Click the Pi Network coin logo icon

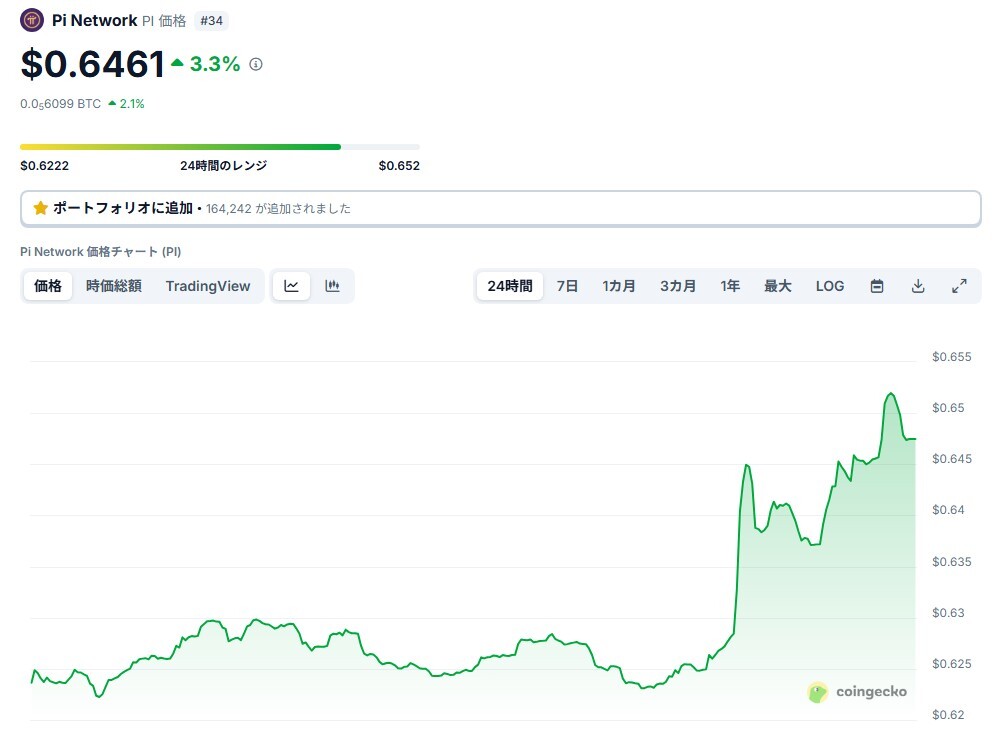click(x=32, y=20)
